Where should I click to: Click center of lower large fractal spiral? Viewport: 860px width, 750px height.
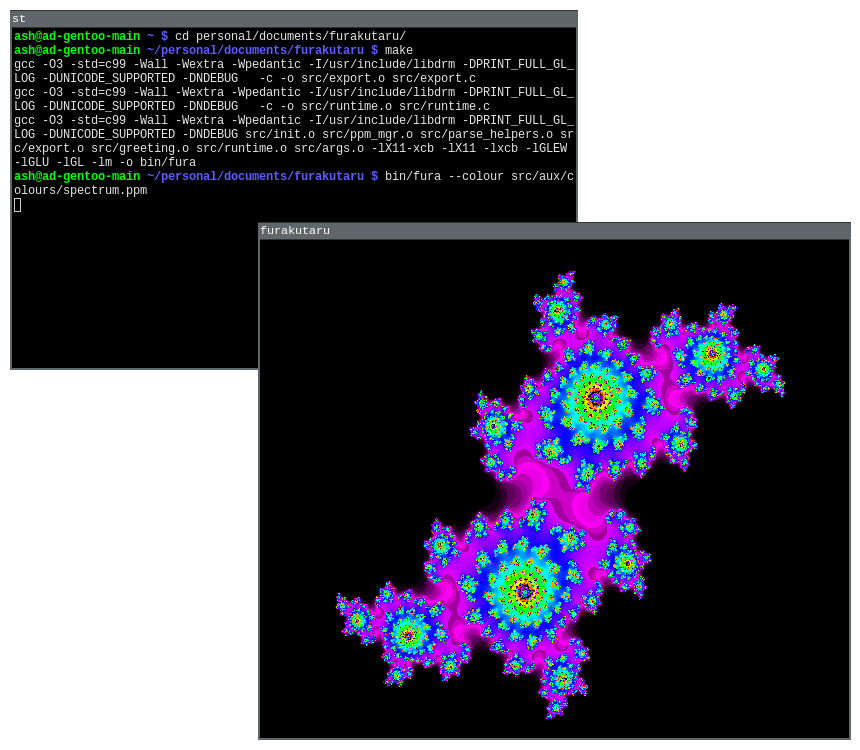[524, 592]
